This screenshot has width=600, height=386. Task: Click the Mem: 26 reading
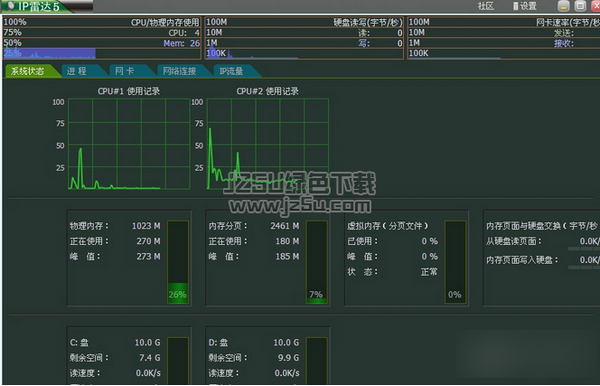(181, 43)
